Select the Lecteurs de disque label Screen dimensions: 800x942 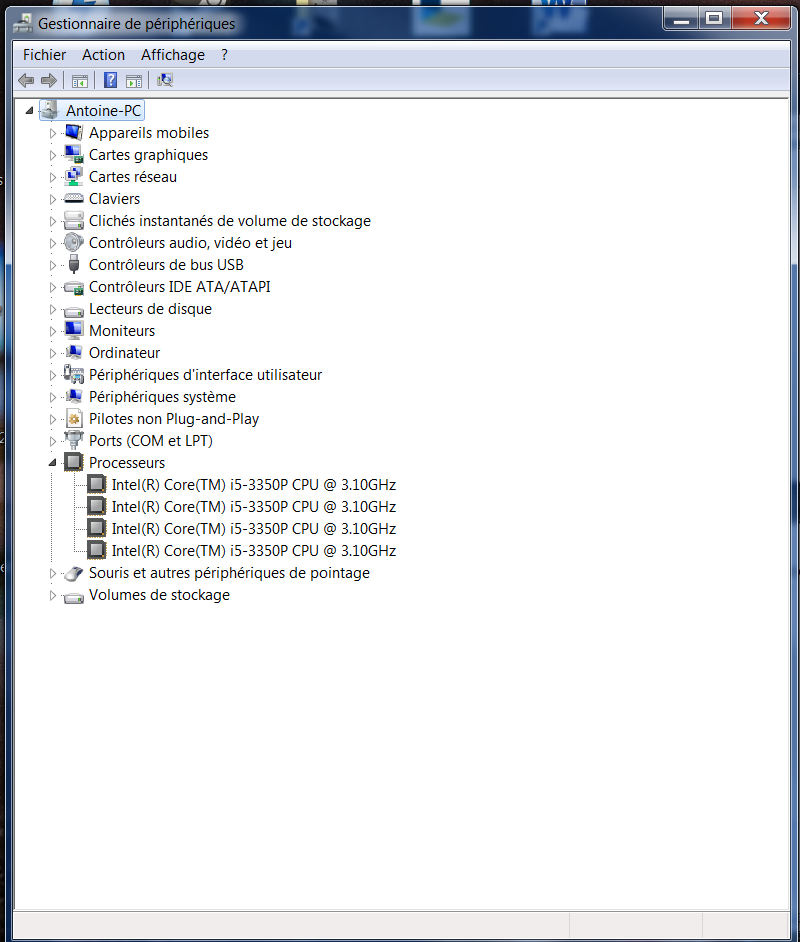coord(150,309)
